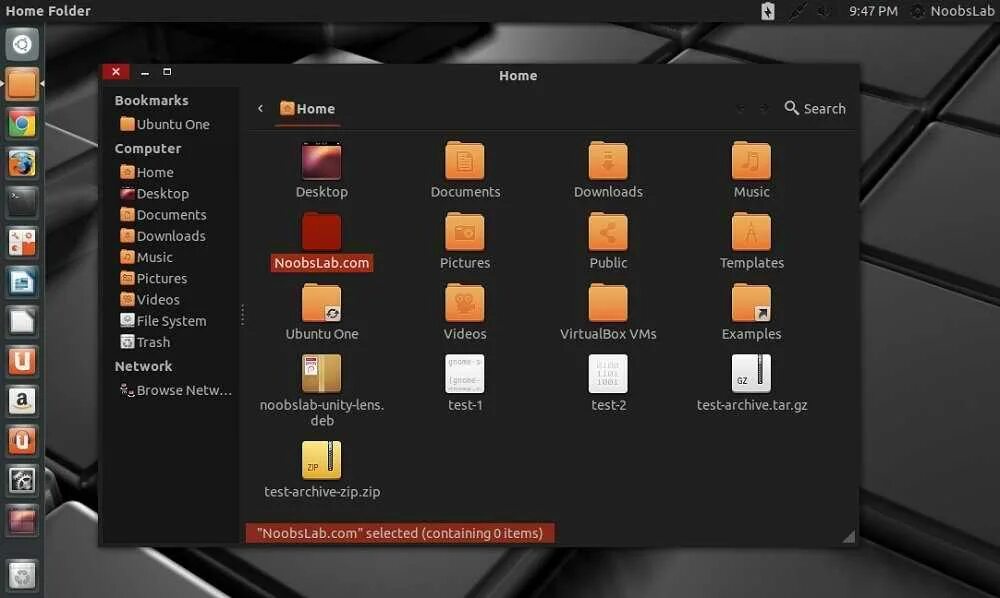Open the Public folder icon
Screen dimensions: 1000x598
click(608, 231)
